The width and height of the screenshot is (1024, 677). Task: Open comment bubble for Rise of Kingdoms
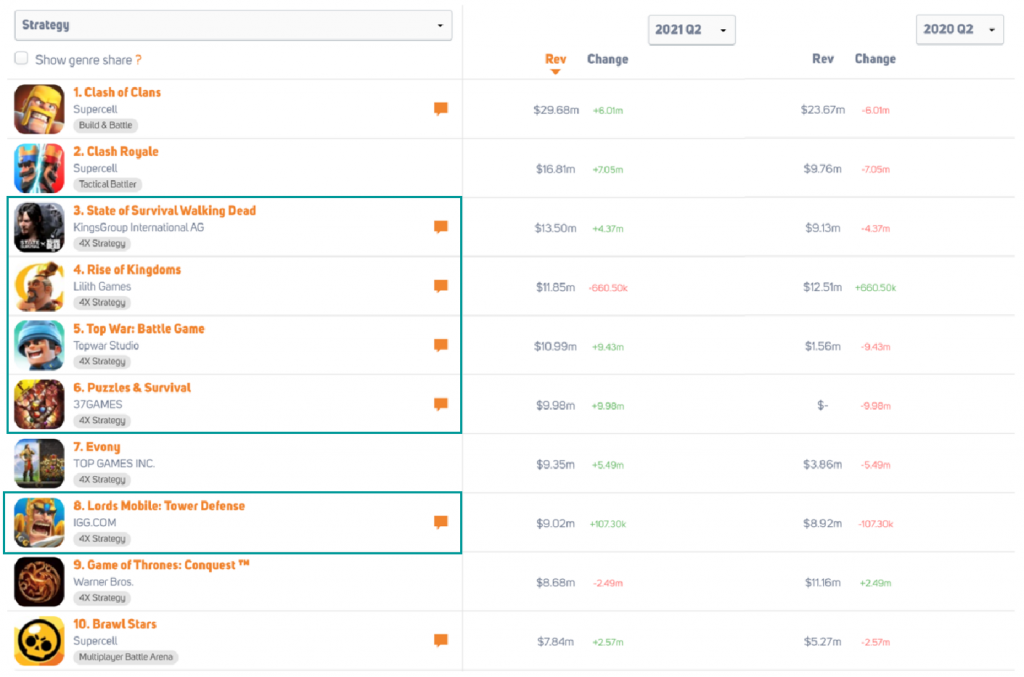click(x=441, y=286)
